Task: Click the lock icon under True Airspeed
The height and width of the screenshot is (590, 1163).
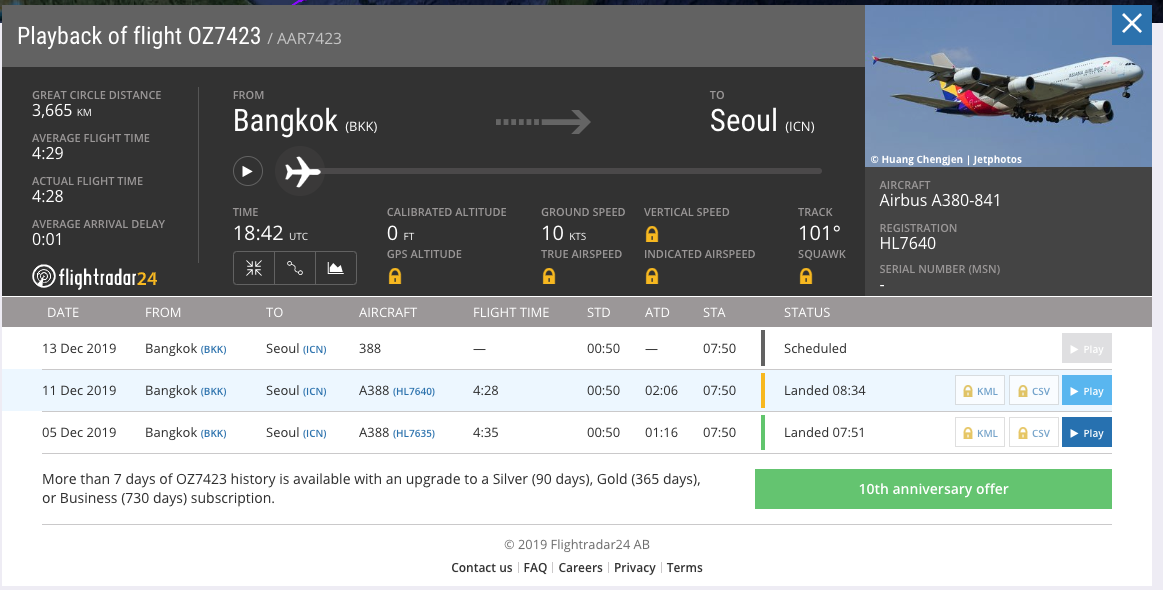Action: 549,276
